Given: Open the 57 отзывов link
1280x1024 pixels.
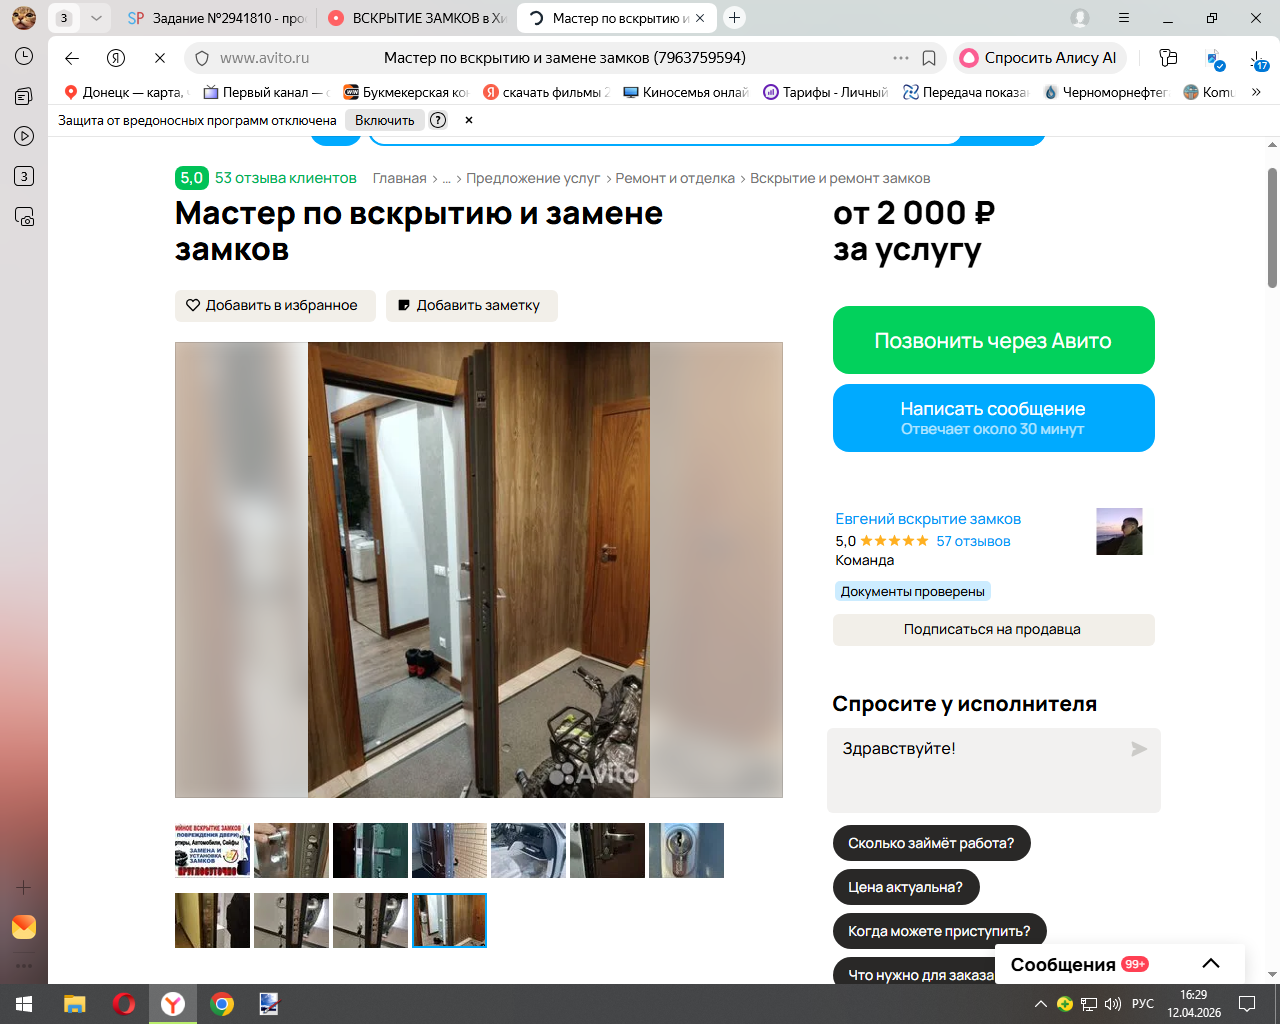Looking at the screenshot, I should pos(973,541).
